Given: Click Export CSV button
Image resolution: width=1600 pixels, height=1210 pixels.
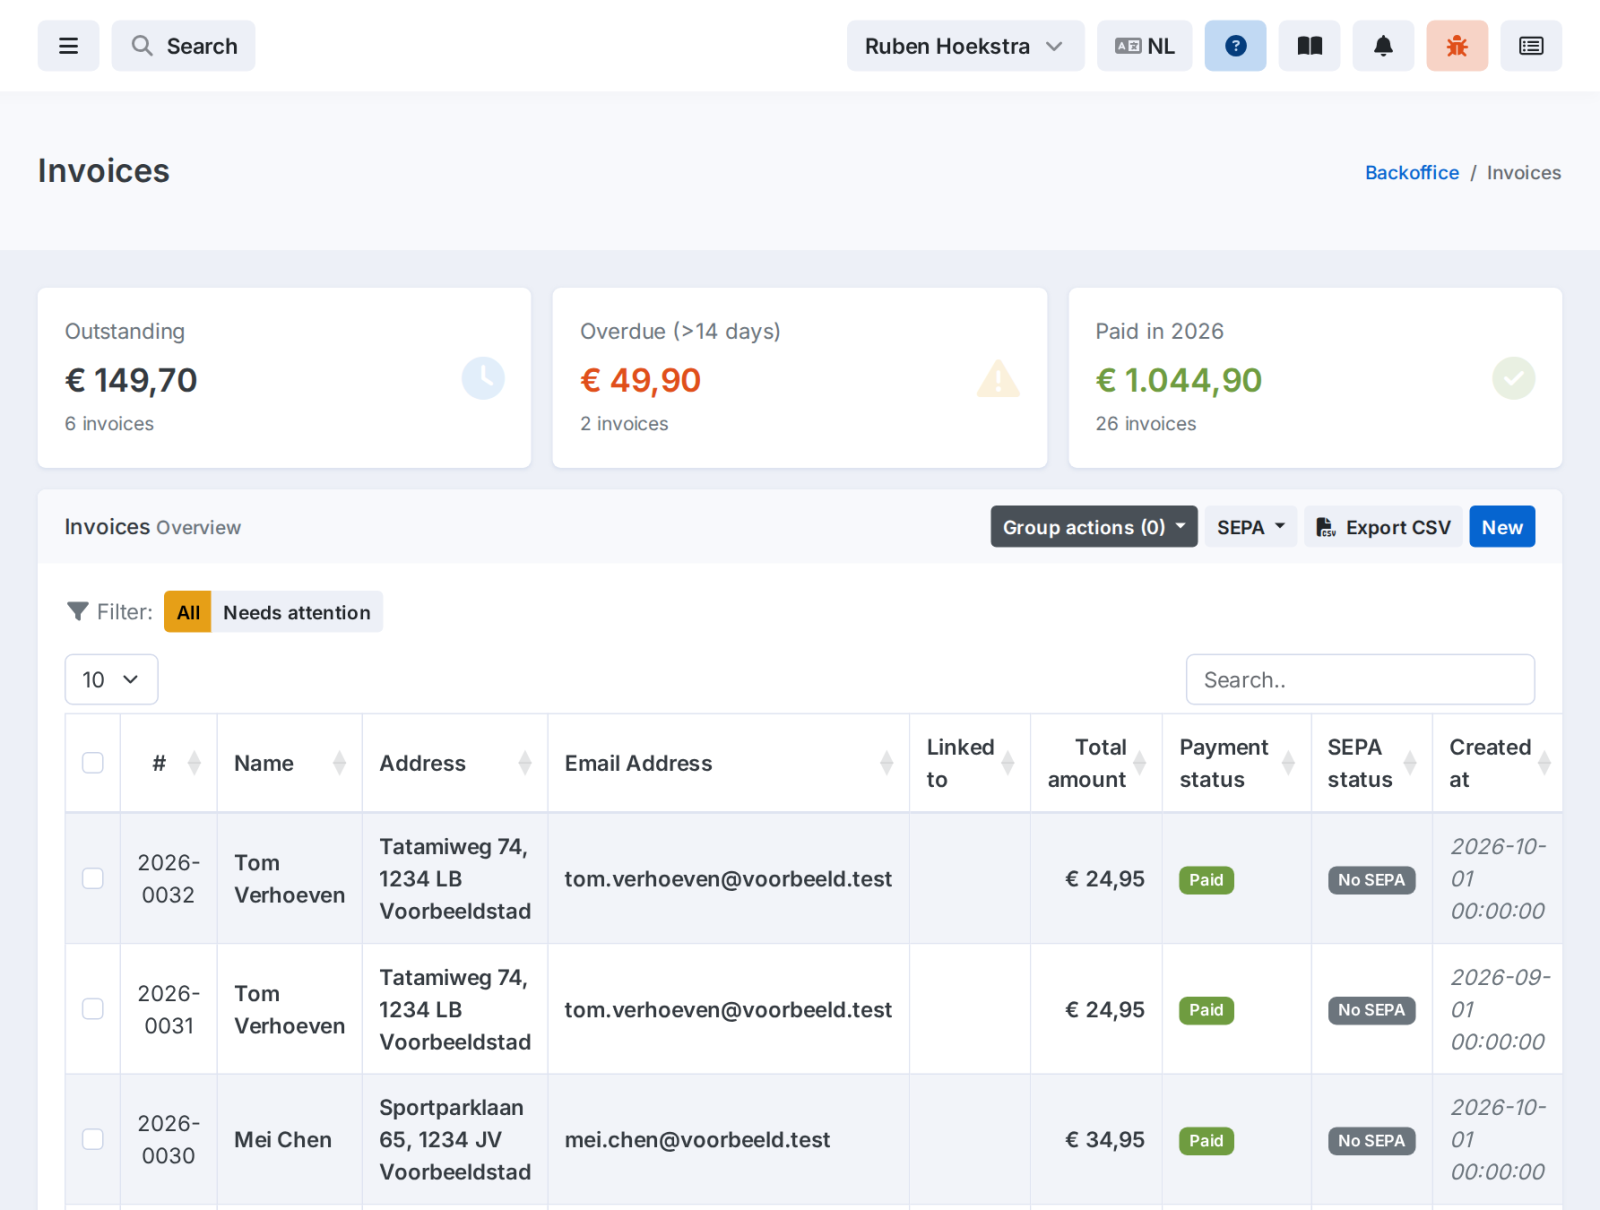Looking at the screenshot, I should [1383, 527].
